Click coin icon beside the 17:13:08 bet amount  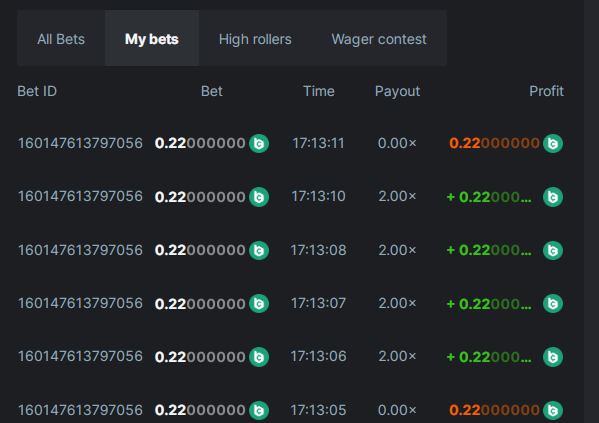pos(259,250)
